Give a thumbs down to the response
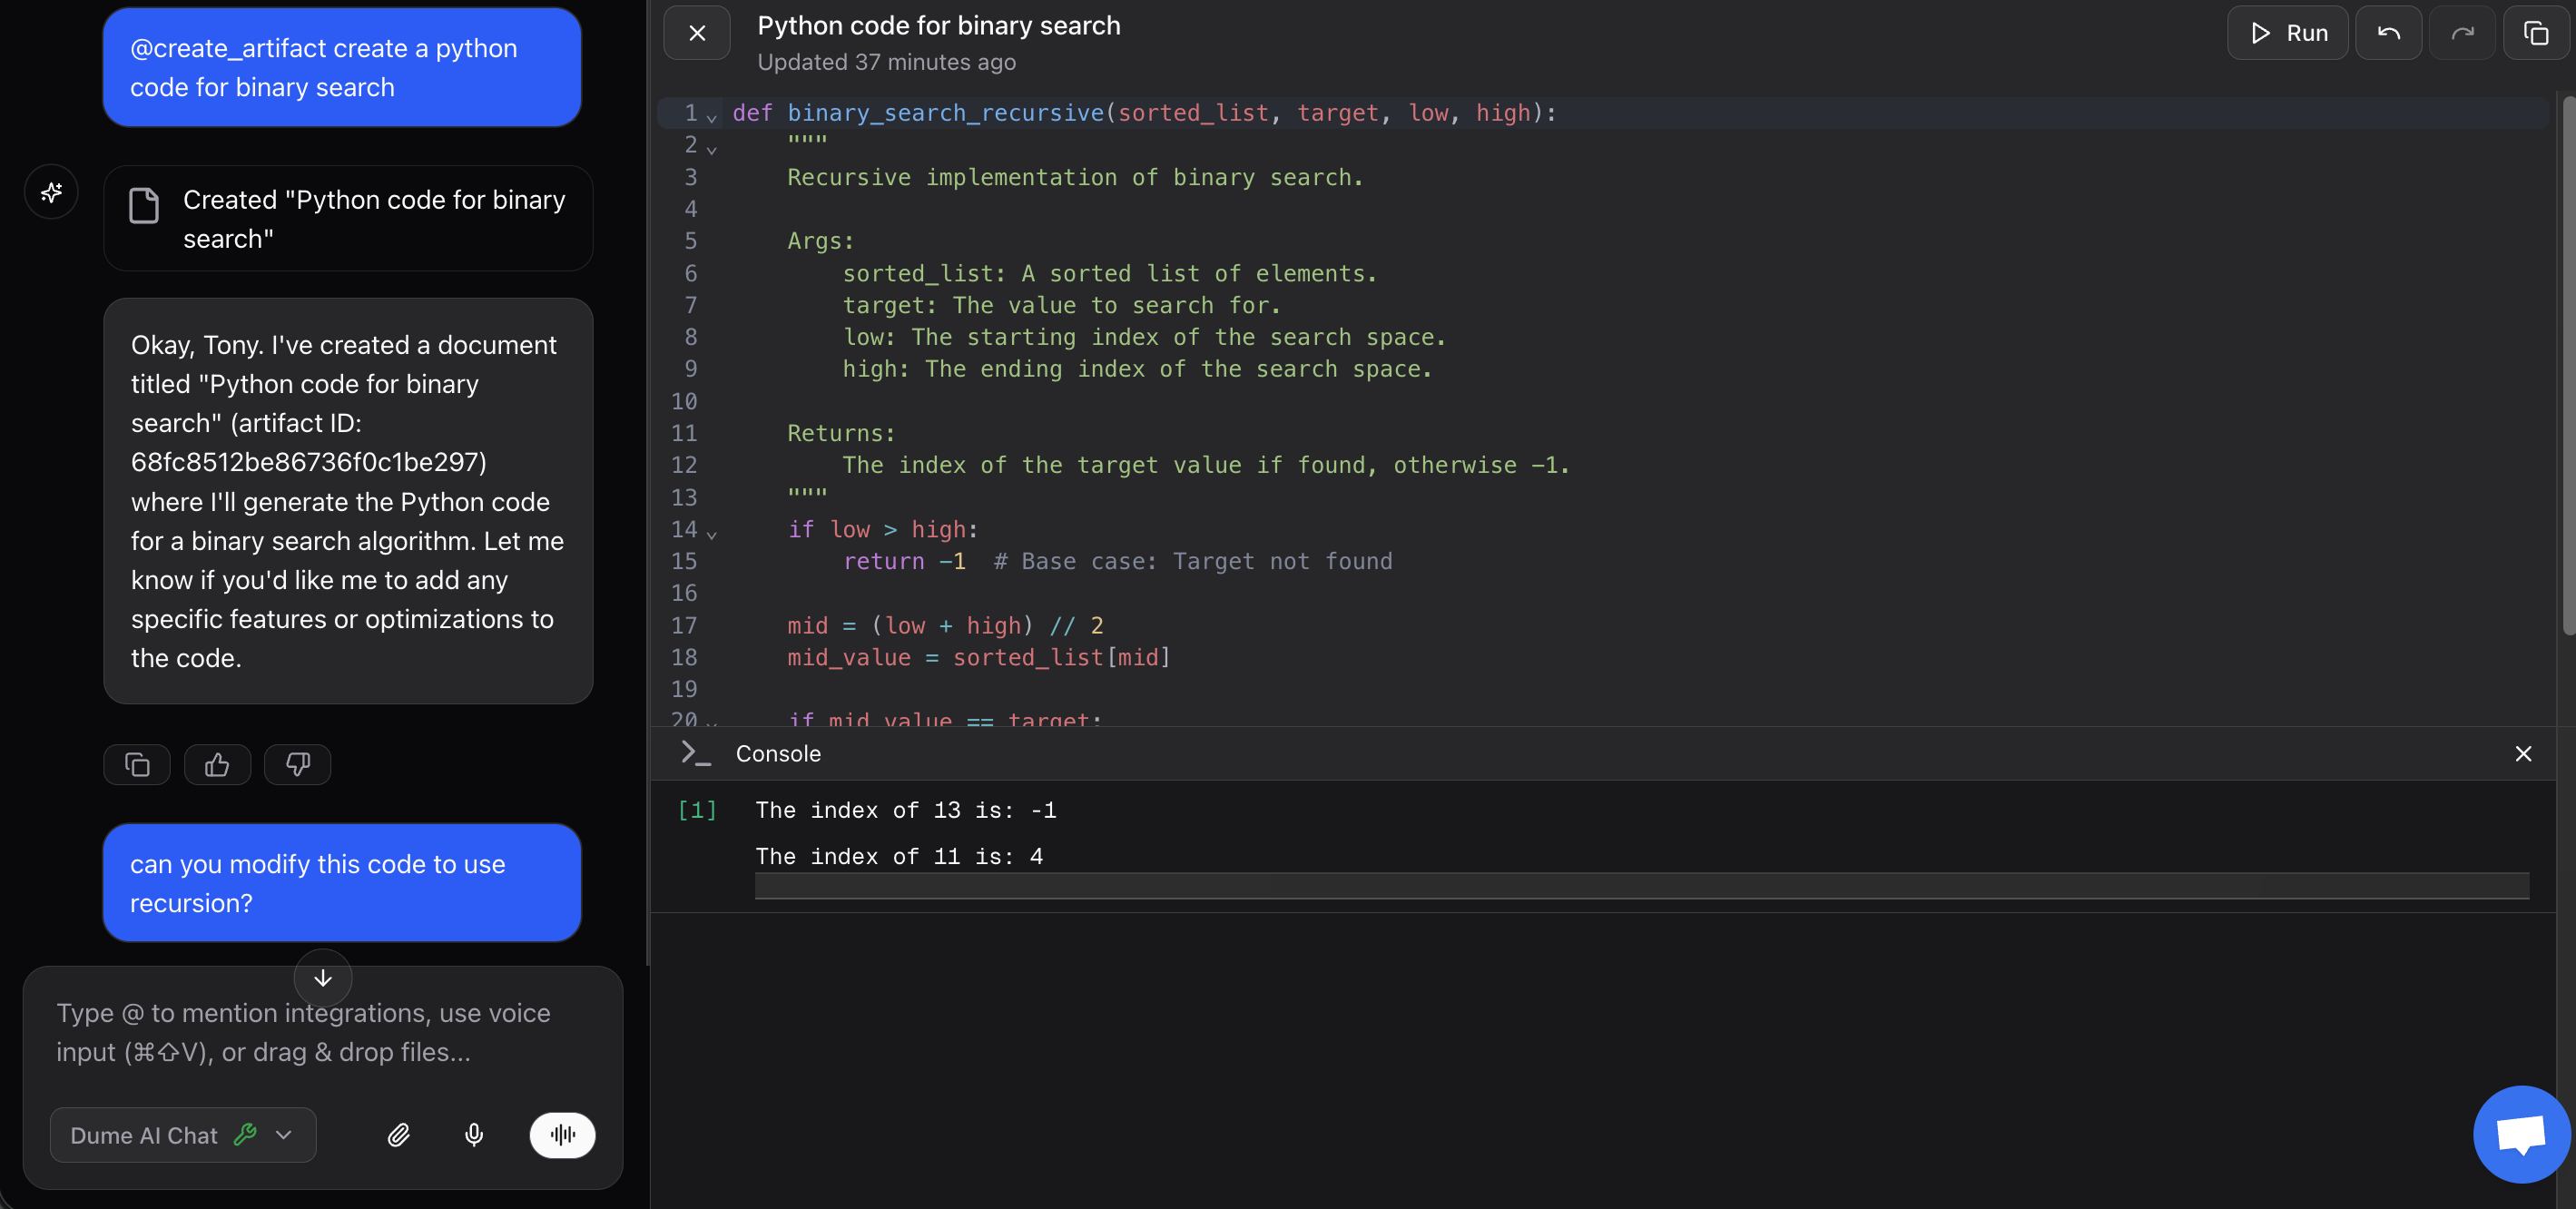 (296, 764)
